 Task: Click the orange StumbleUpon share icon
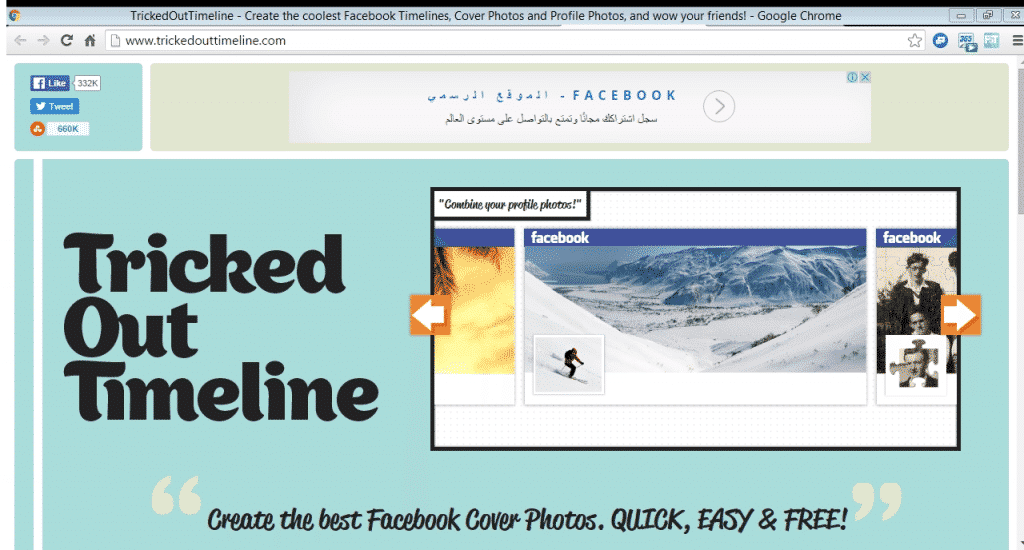pyautogui.click(x=37, y=129)
